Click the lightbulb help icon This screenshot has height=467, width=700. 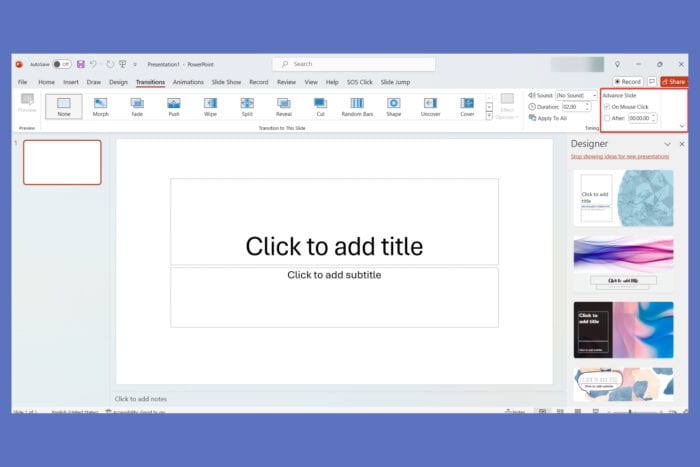tap(617, 64)
